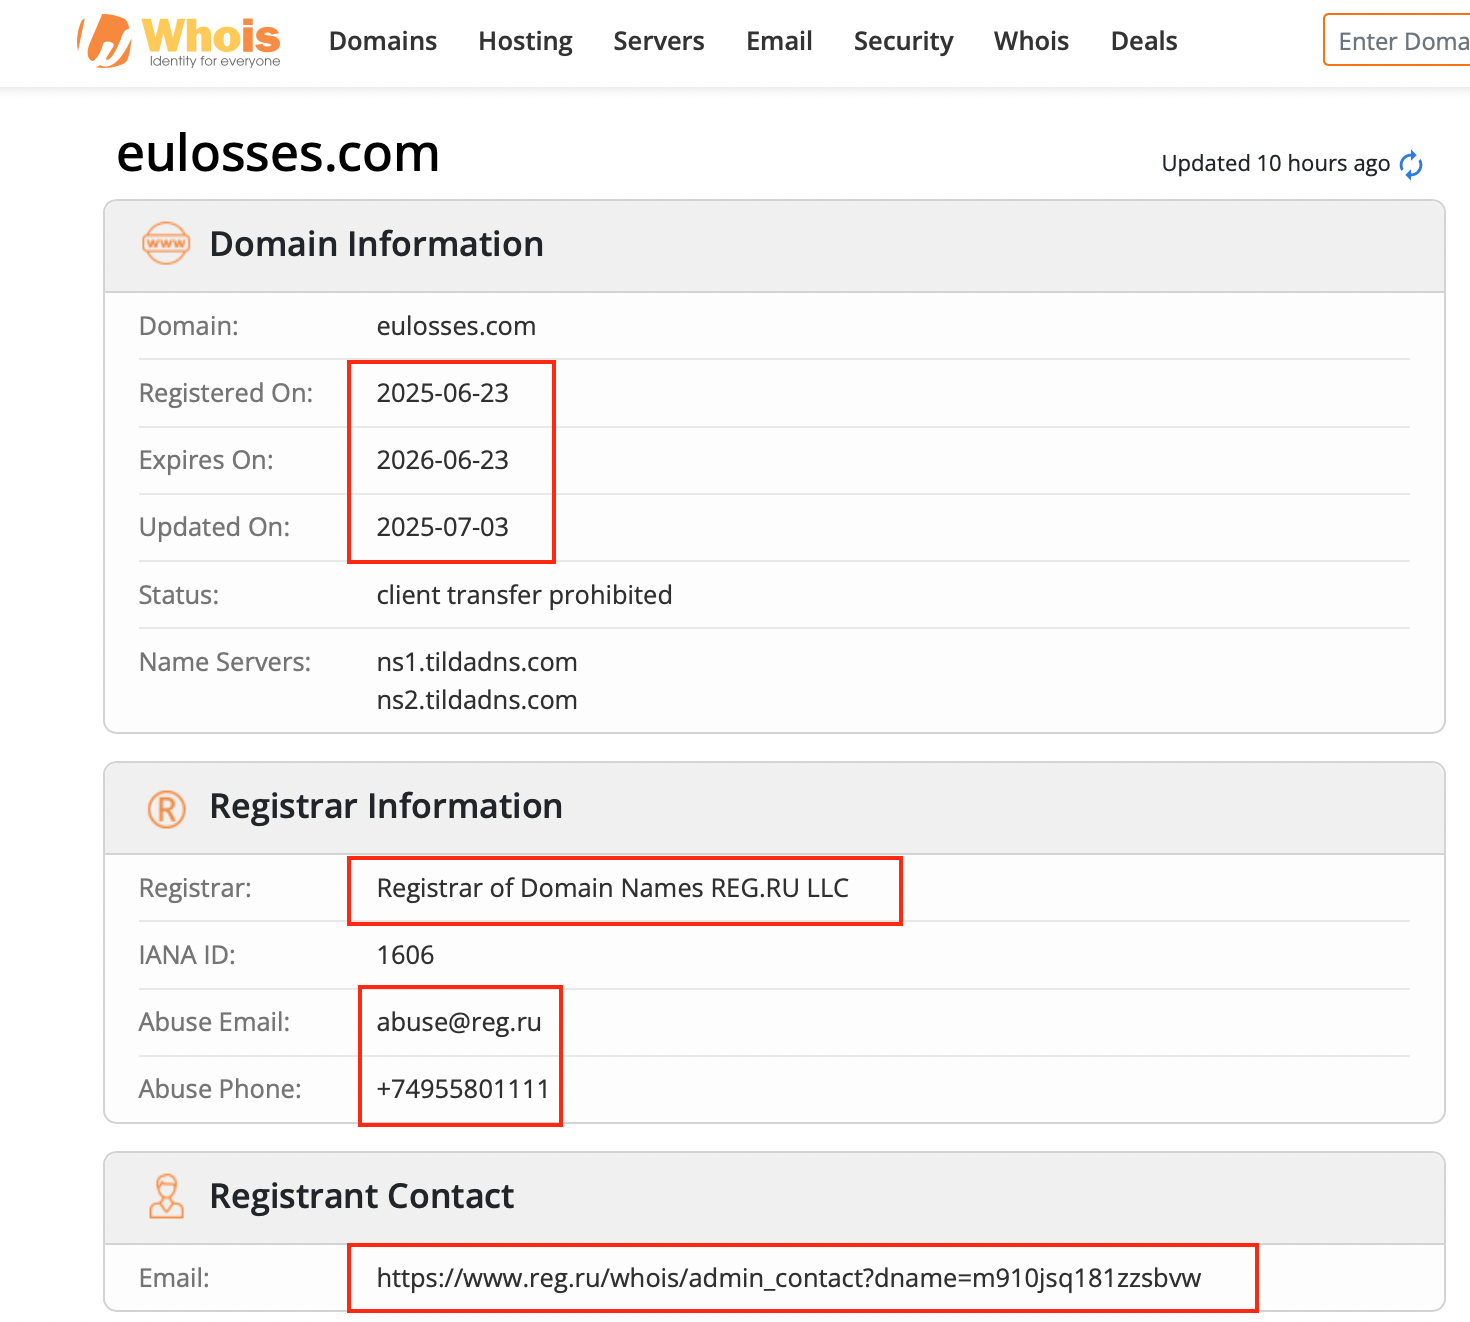Image resolution: width=1470 pixels, height=1322 pixels.
Task: Click the registered R icon beside Registrar Information
Action: (167, 808)
